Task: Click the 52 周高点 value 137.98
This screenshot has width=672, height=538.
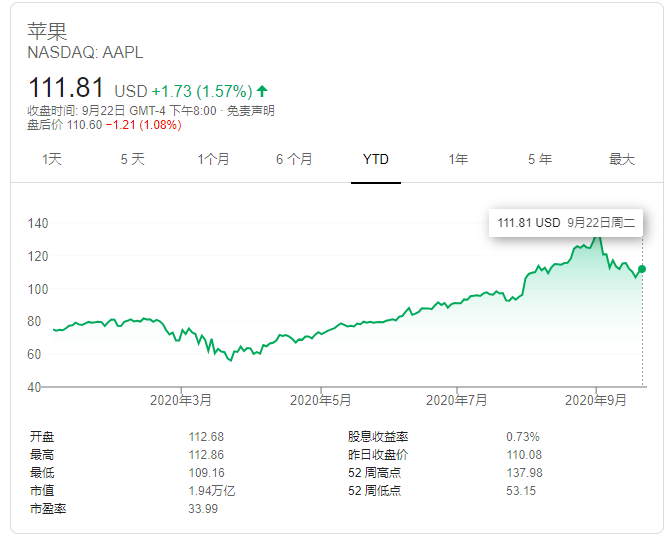Action: click(525, 473)
